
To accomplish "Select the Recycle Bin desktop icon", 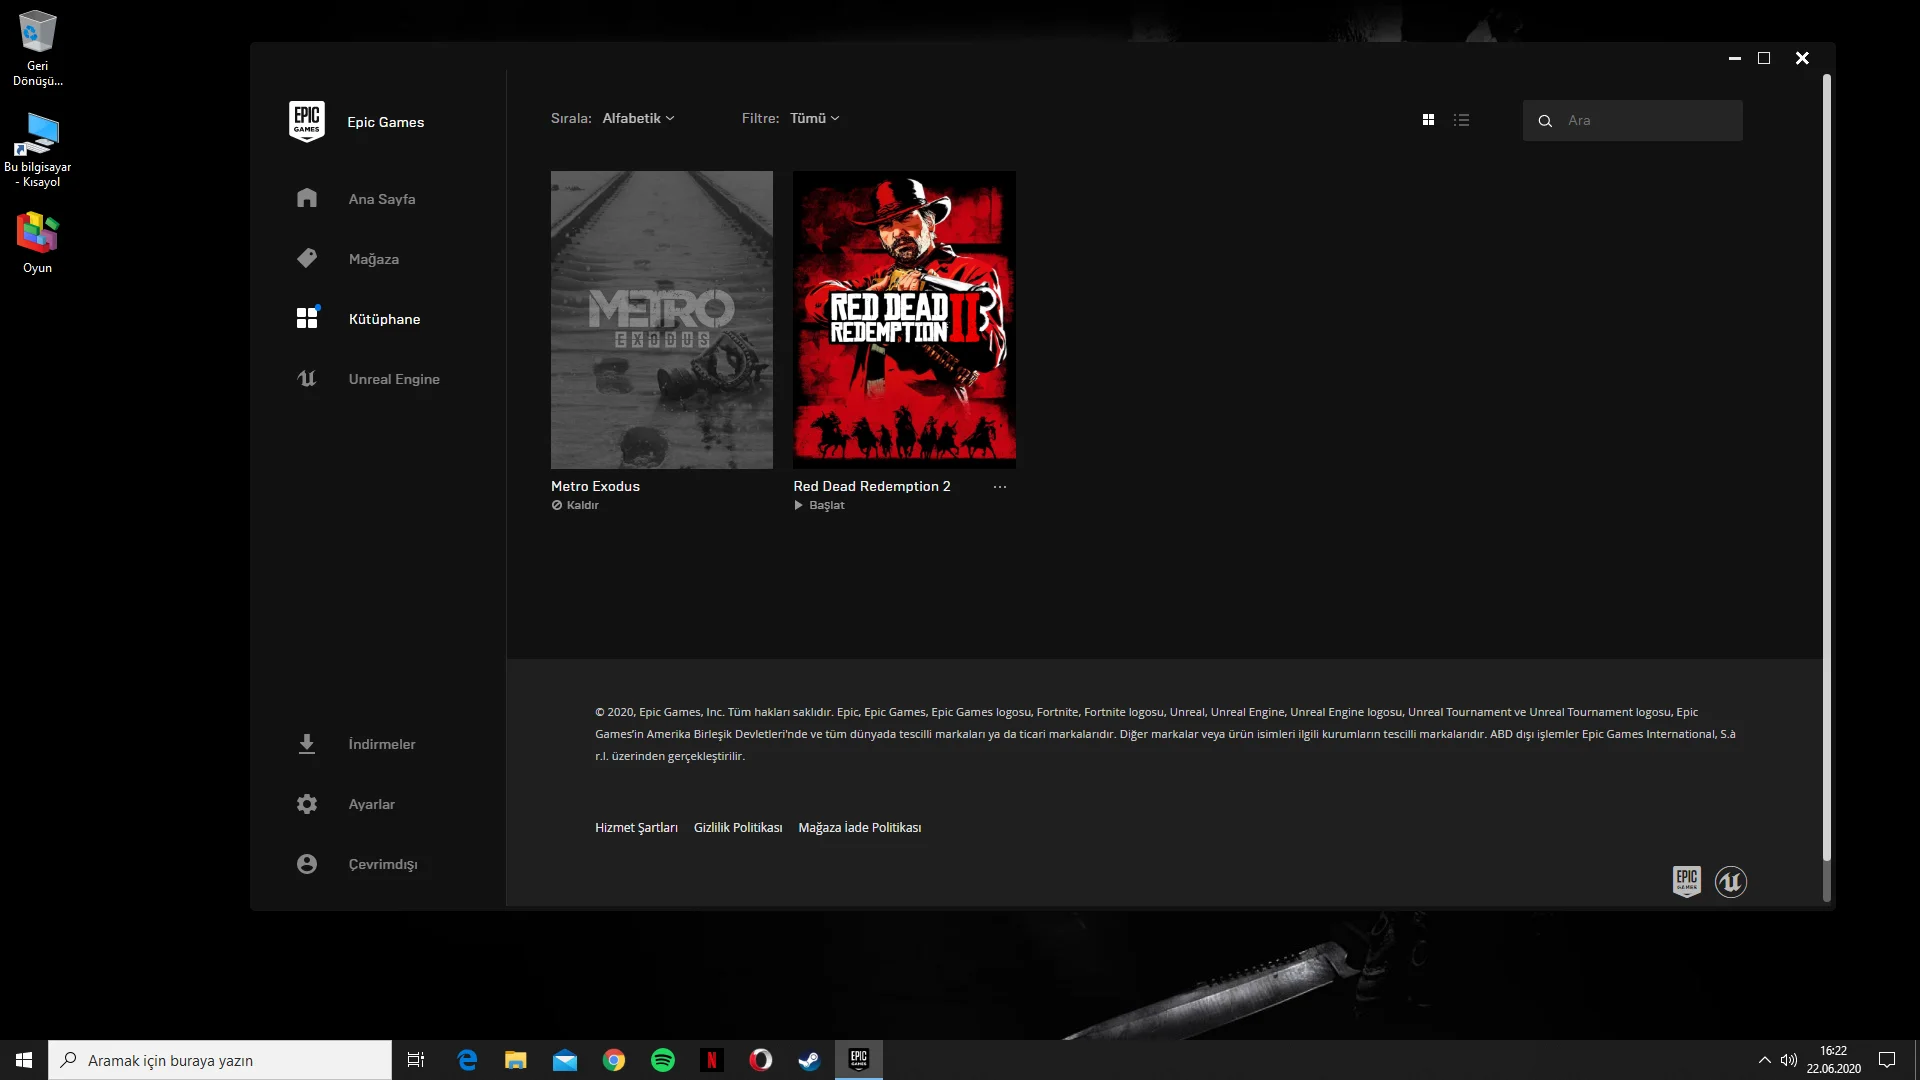I will (37, 48).
